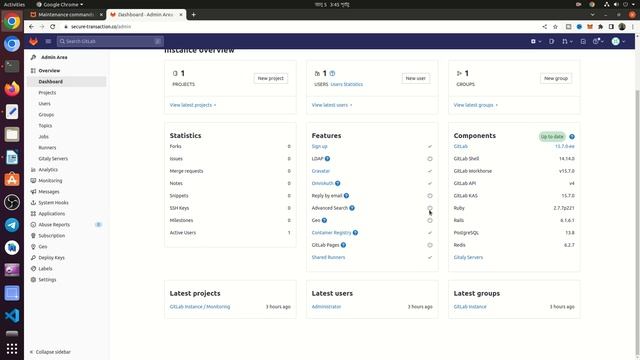Click the GitLab Pages help icon

[x=343, y=245]
